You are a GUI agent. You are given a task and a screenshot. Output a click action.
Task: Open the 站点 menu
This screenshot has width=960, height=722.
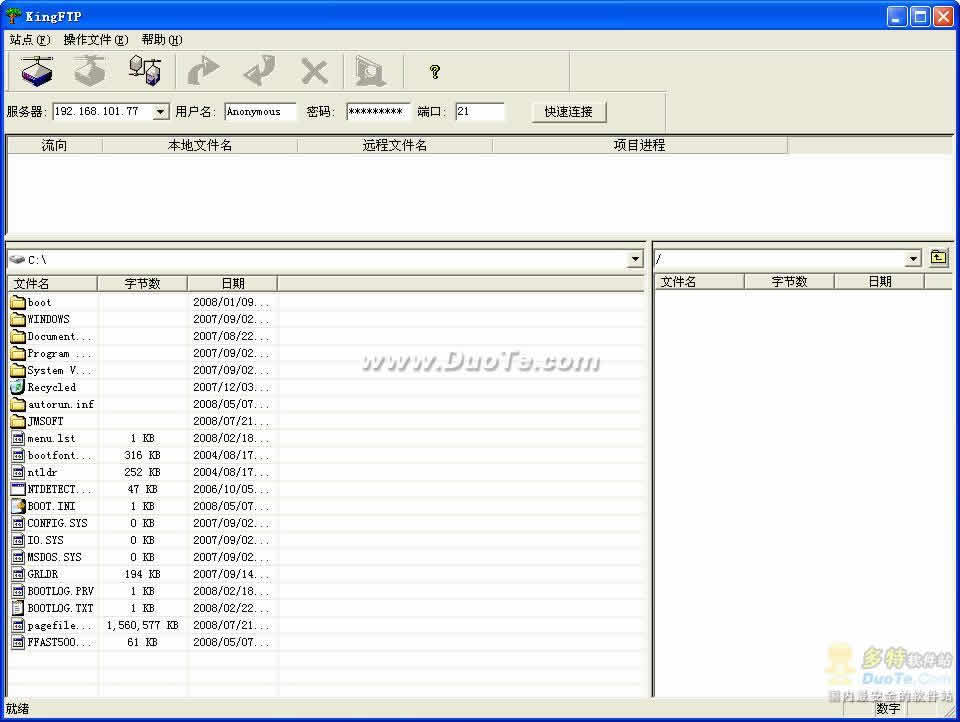point(29,40)
